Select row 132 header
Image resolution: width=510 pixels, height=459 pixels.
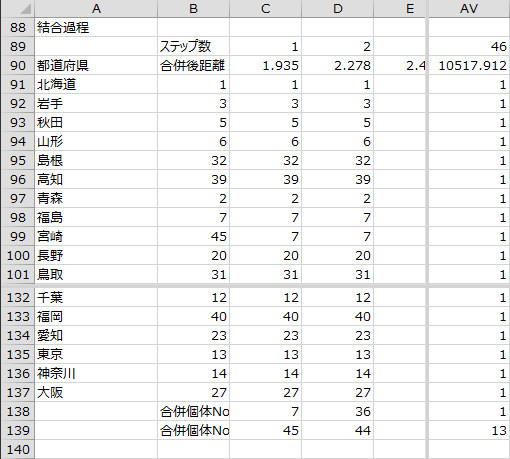(x=18, y=297)
